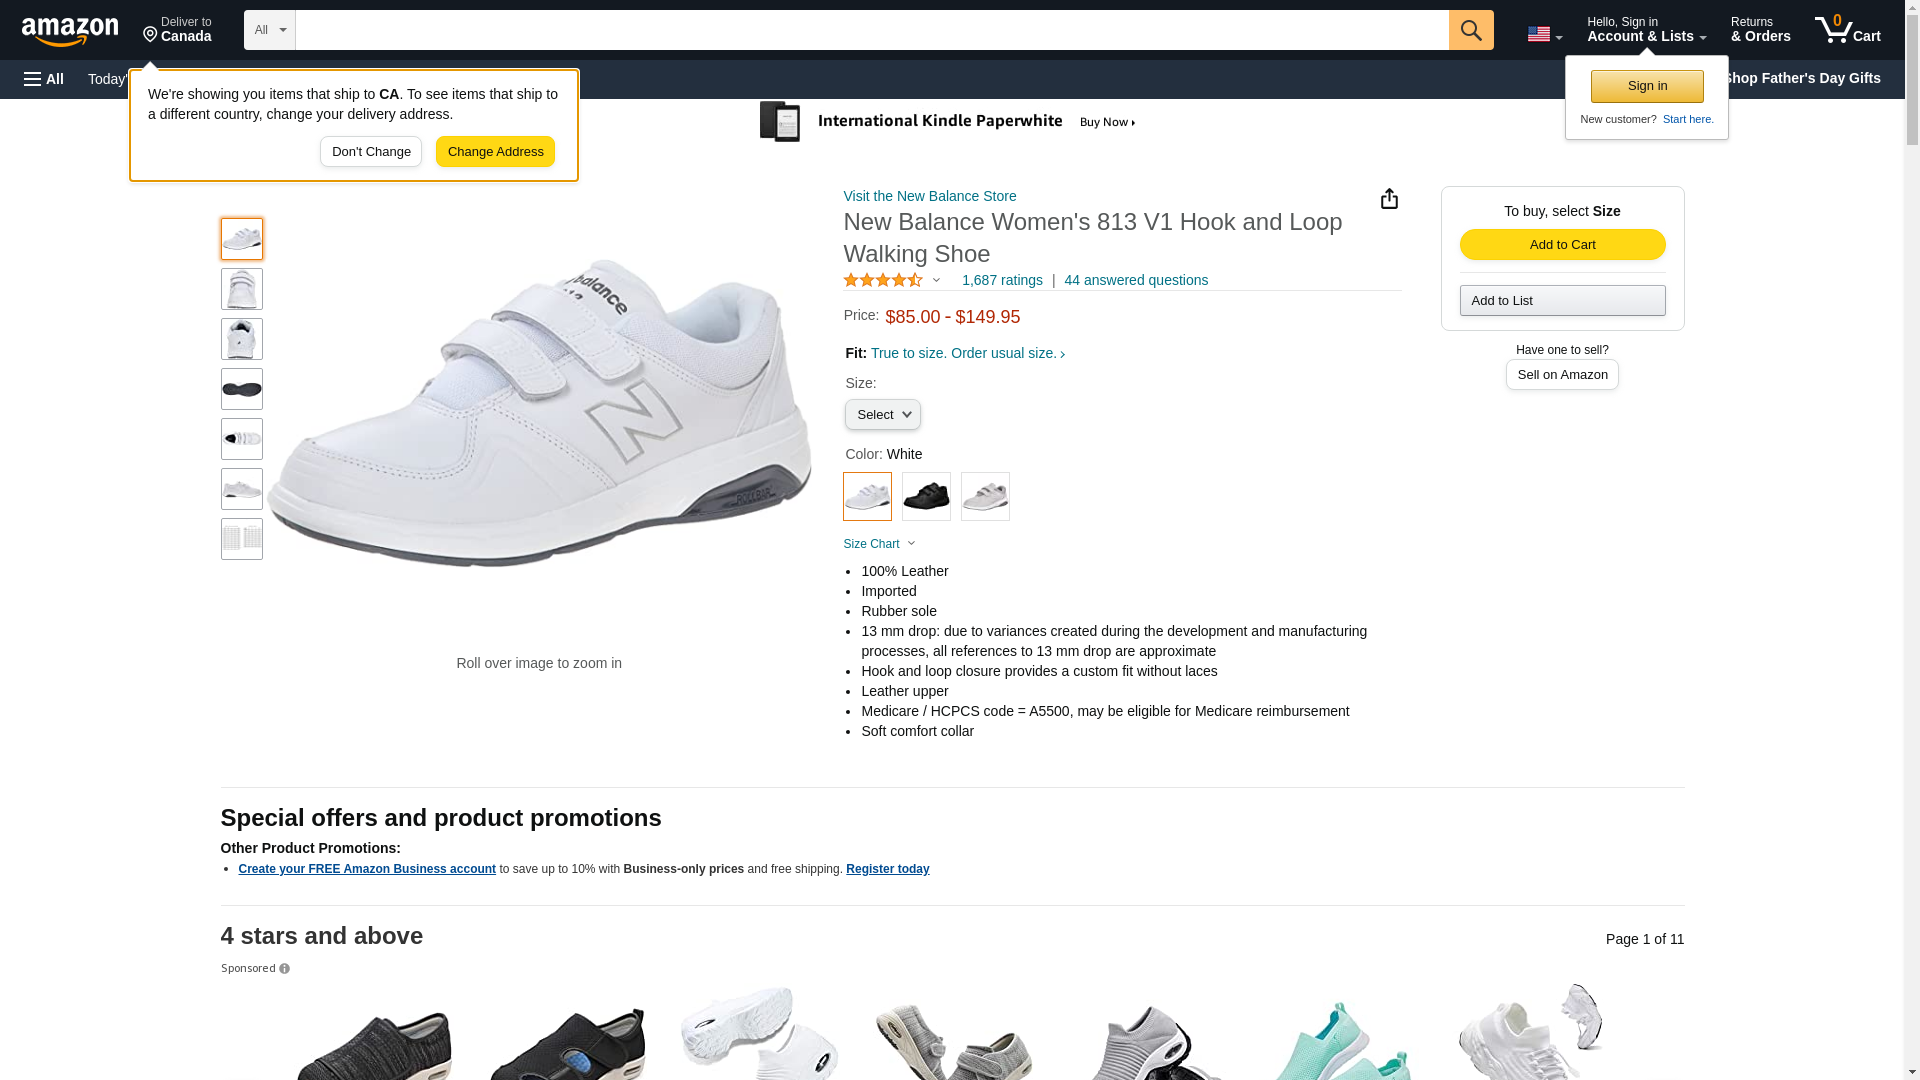Open the shopping cart

[x=1848, y=30]
